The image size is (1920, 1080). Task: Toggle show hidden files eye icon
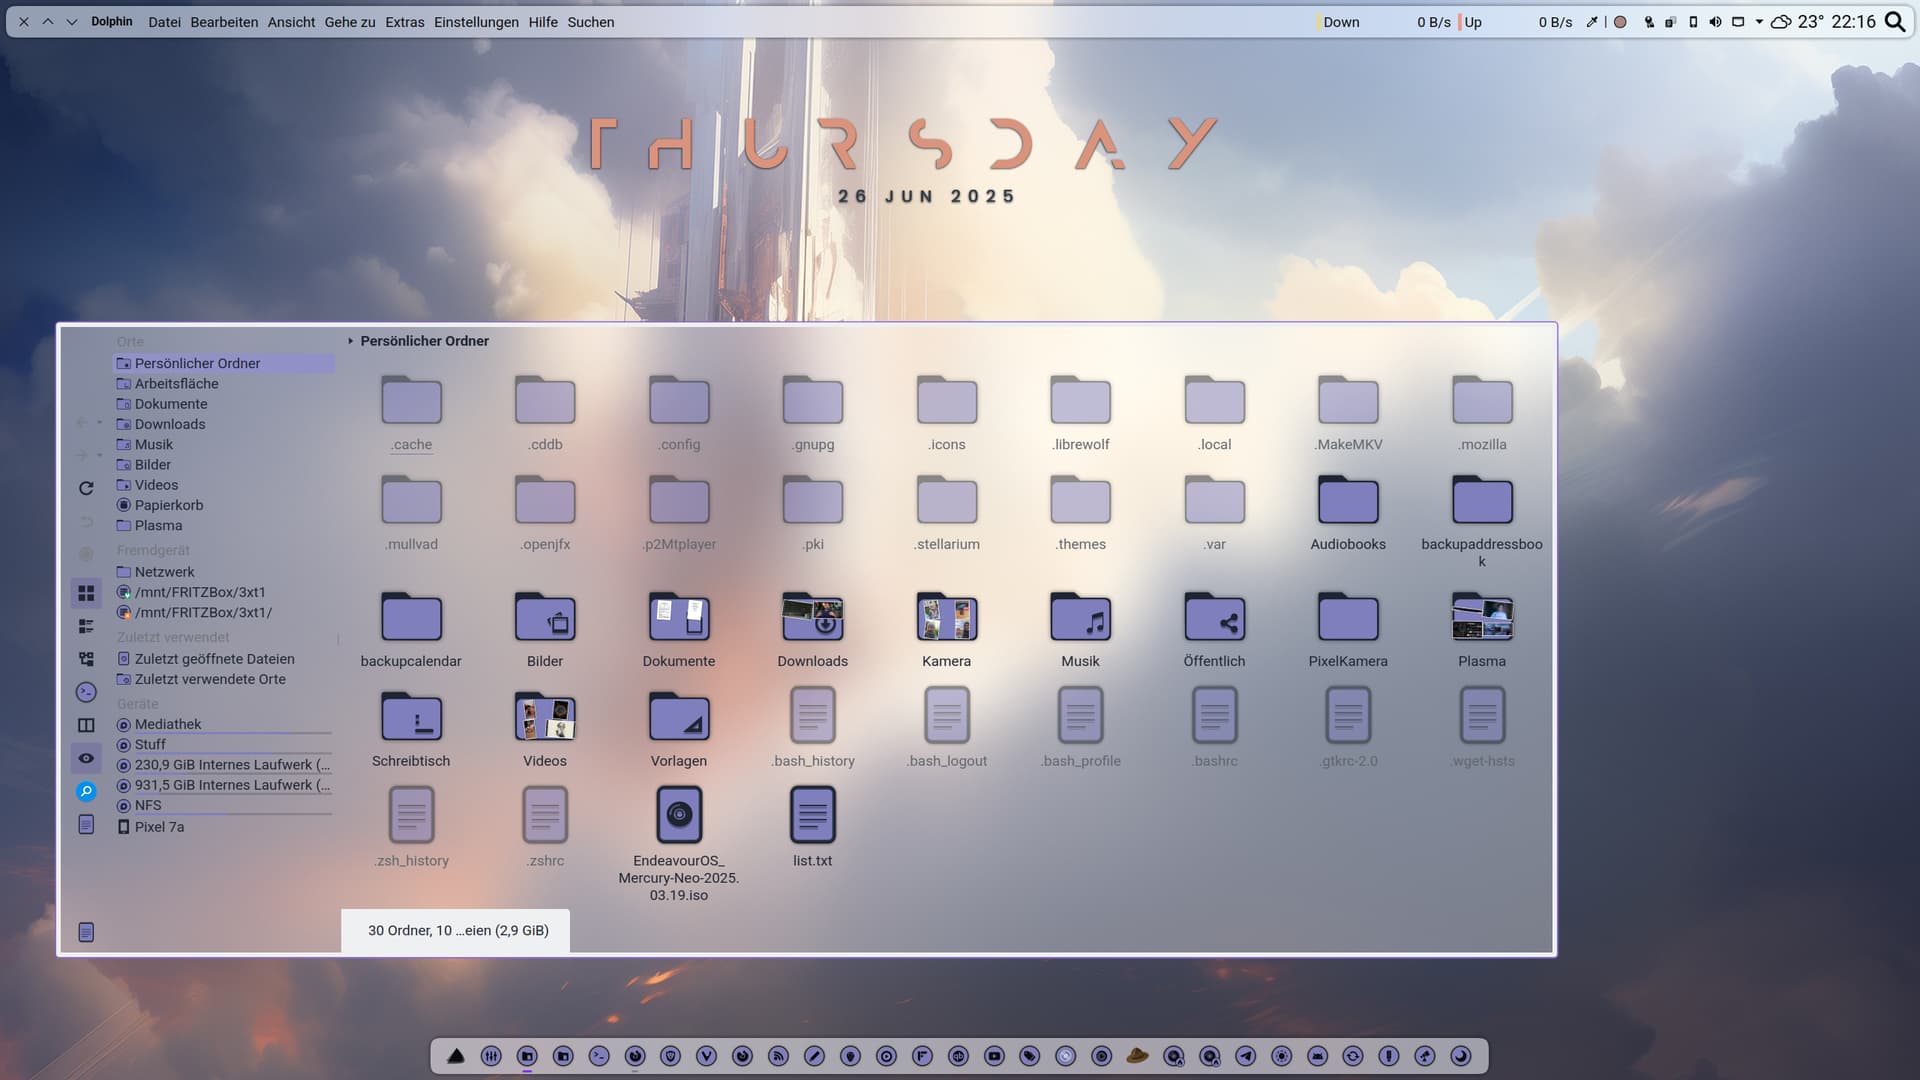click(x=86, y=758)
